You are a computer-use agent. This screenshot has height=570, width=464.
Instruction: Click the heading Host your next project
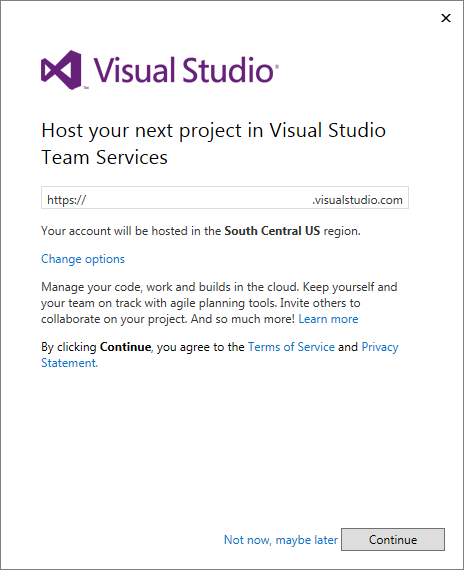tap(213, 131)
